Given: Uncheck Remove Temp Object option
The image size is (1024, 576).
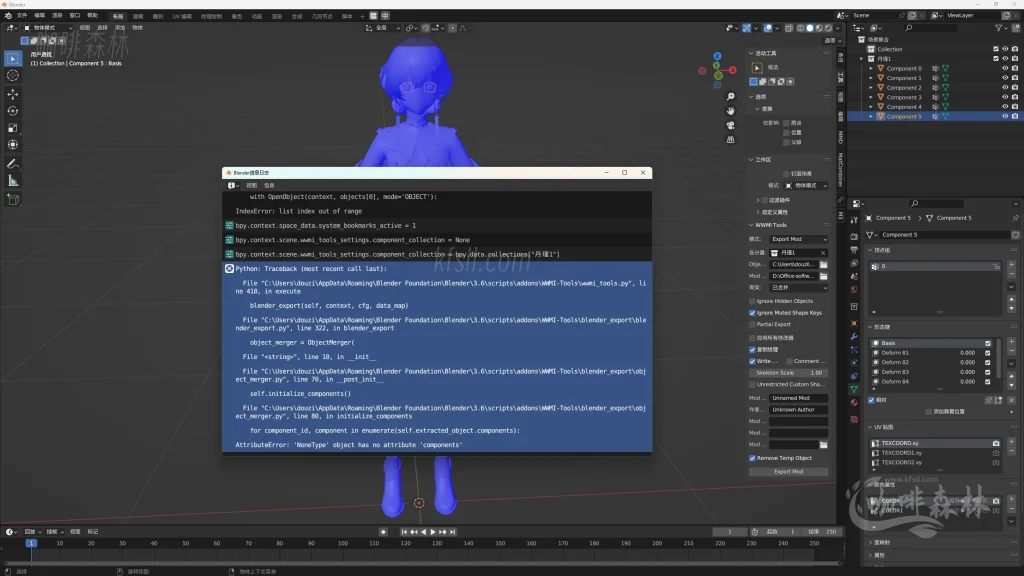Looking at the screenshot, I should [x=753, y=458].
